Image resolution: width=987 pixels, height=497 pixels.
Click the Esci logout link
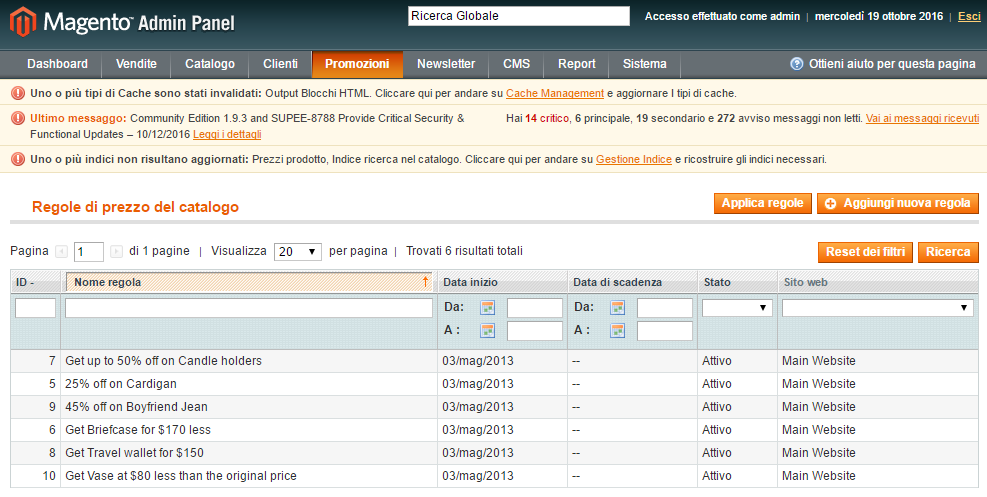click(x=969, y=16)
